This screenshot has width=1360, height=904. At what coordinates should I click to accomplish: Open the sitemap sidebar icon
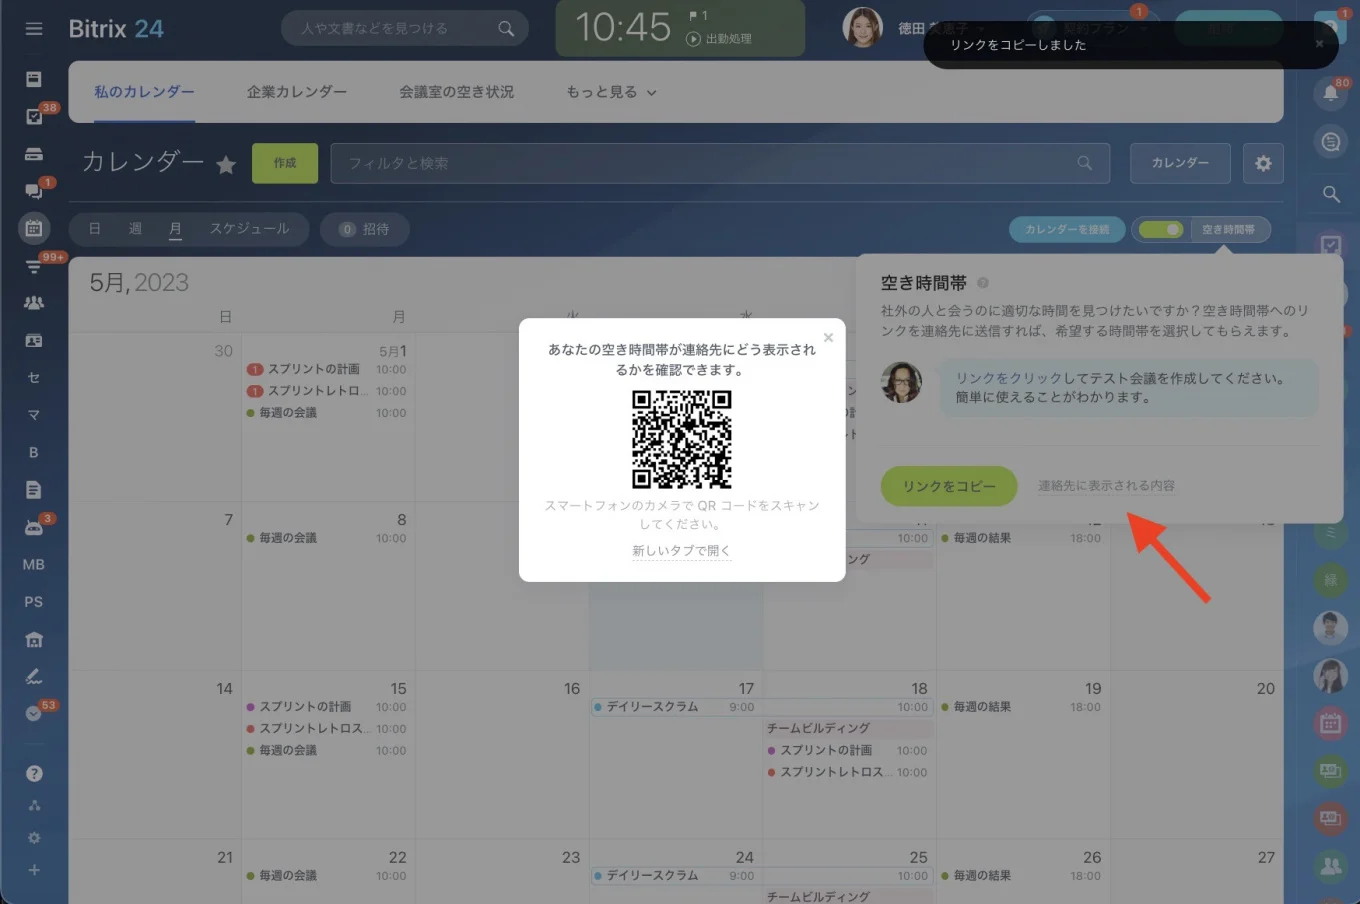[x=34, y=806]
